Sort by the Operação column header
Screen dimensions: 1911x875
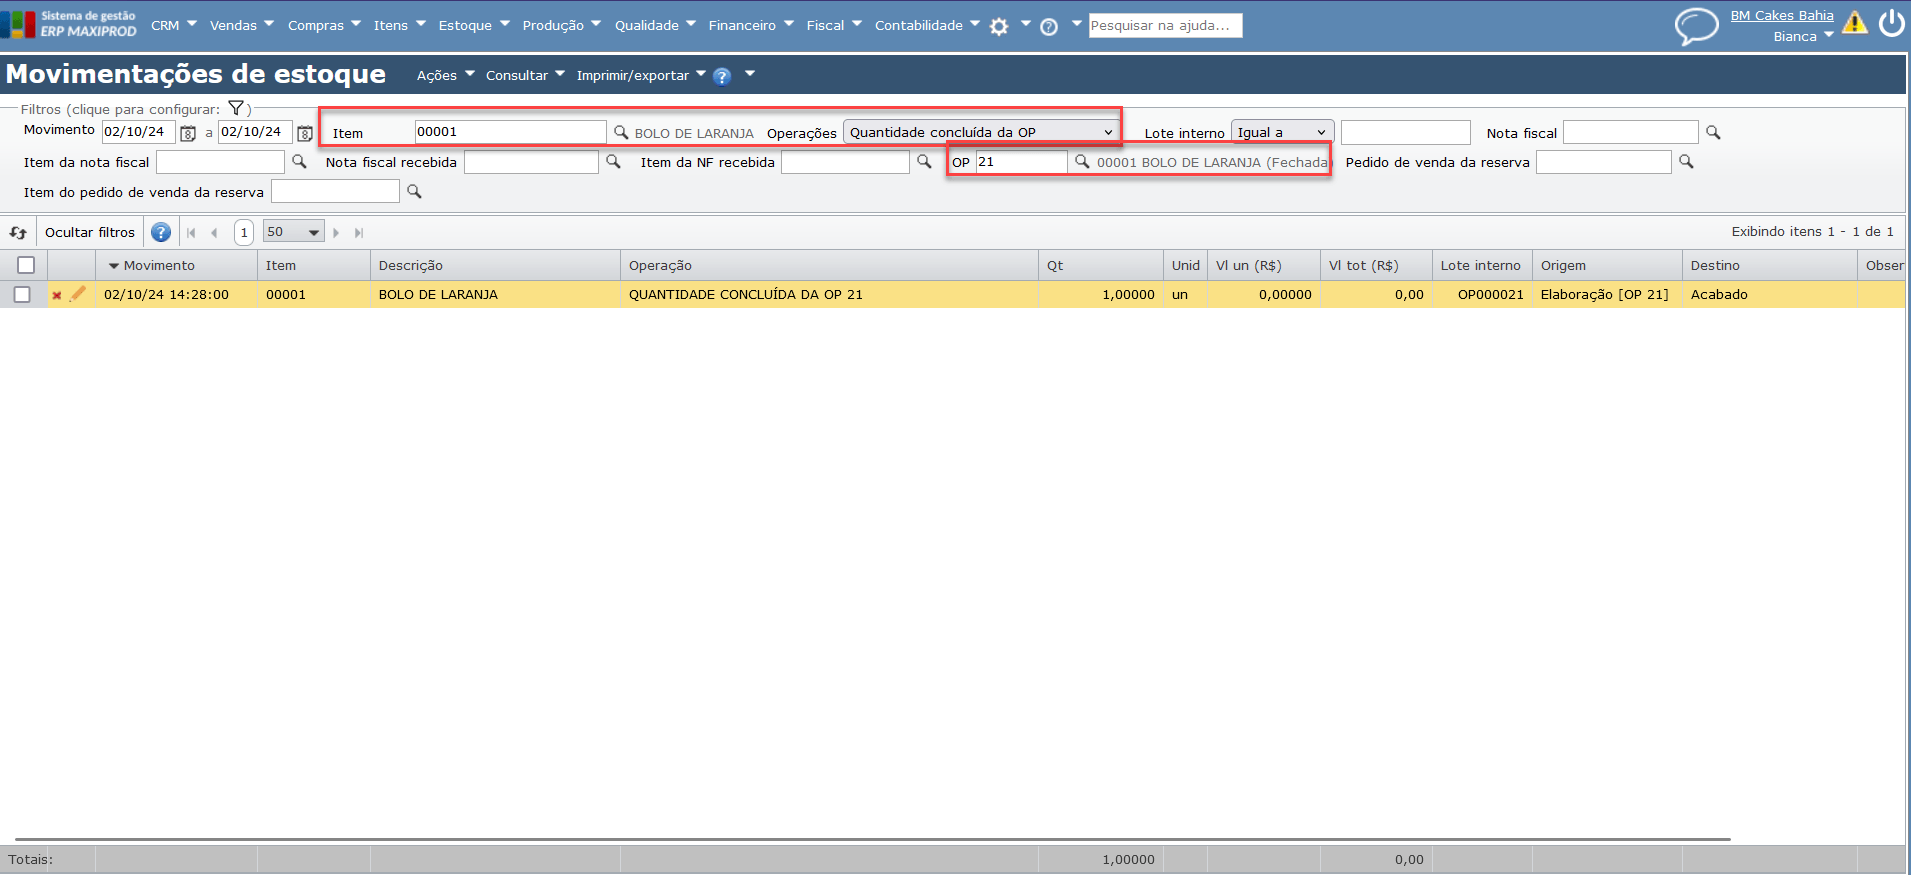click(829, 265)
